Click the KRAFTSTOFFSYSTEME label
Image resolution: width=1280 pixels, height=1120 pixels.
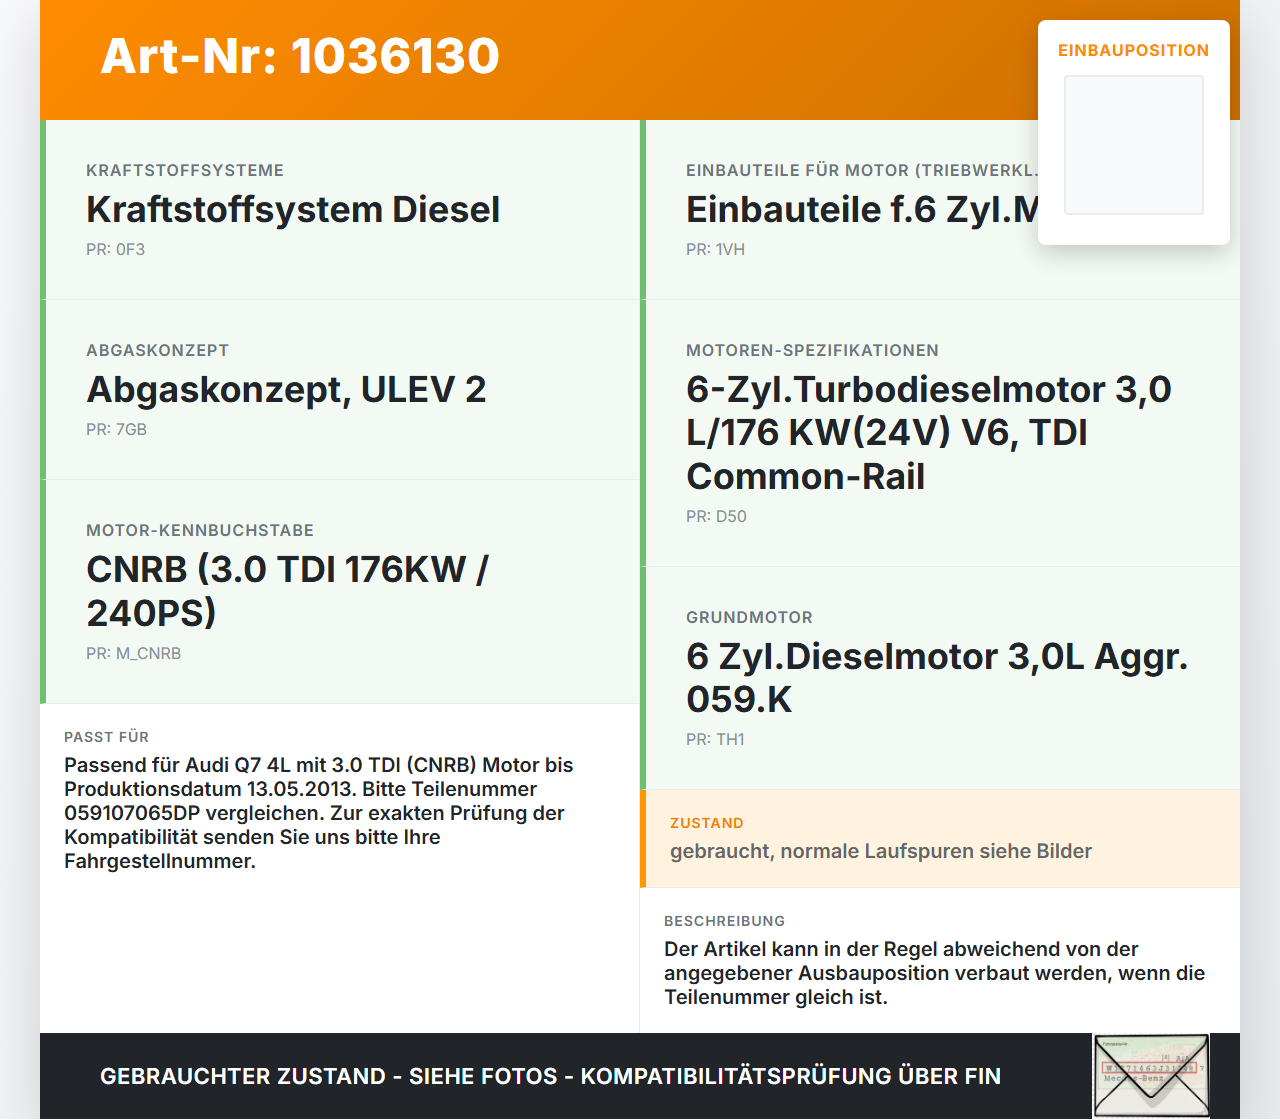tap(185, 170)
